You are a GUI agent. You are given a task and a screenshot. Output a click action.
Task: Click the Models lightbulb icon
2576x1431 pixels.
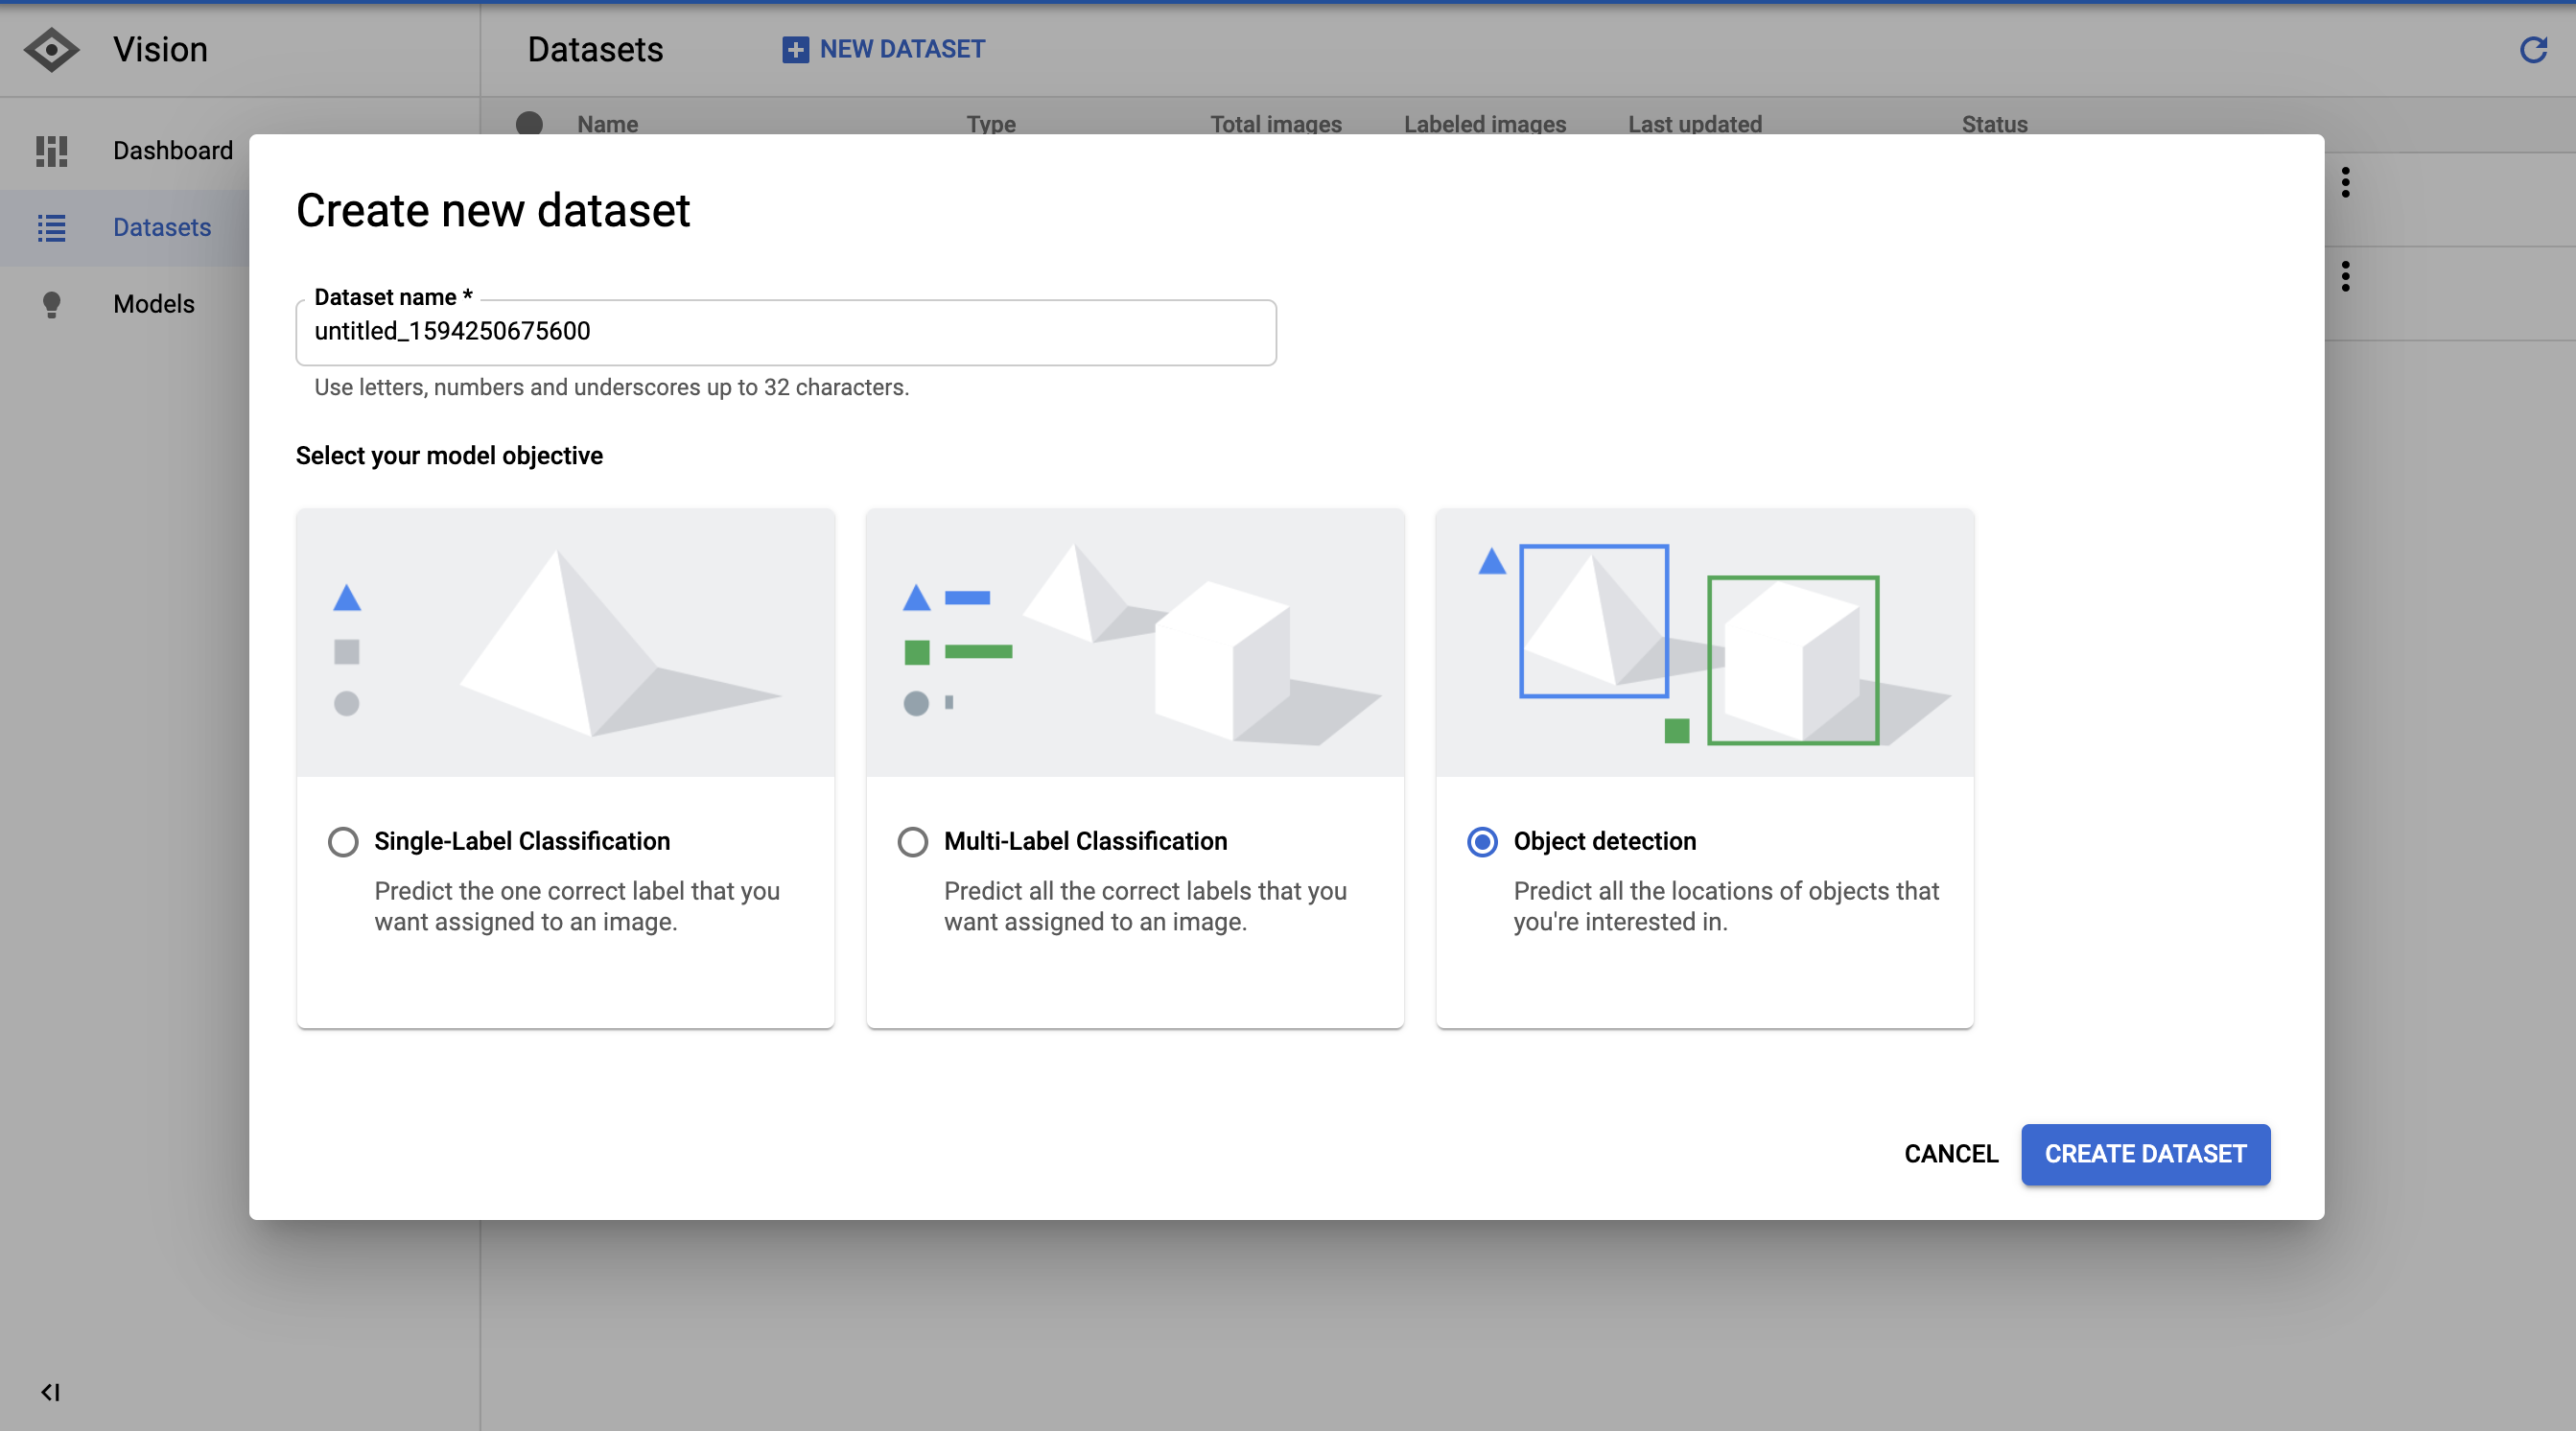pyautogui.click(x=51, y=304)
